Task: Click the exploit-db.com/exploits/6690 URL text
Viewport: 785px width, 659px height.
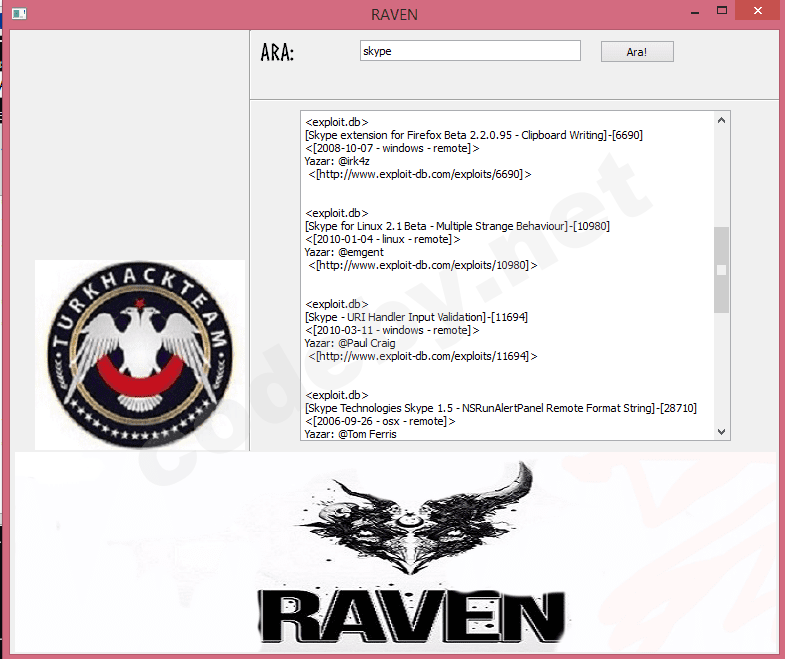Action: click(x=420, y=174)
